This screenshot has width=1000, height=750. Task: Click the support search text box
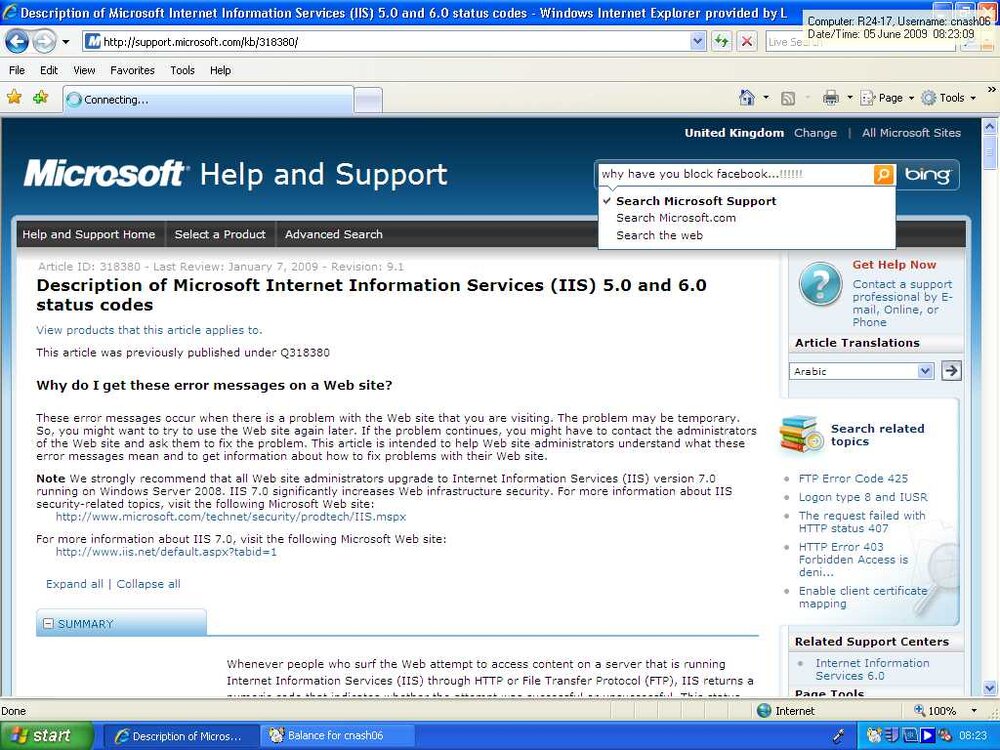(735, 174)
